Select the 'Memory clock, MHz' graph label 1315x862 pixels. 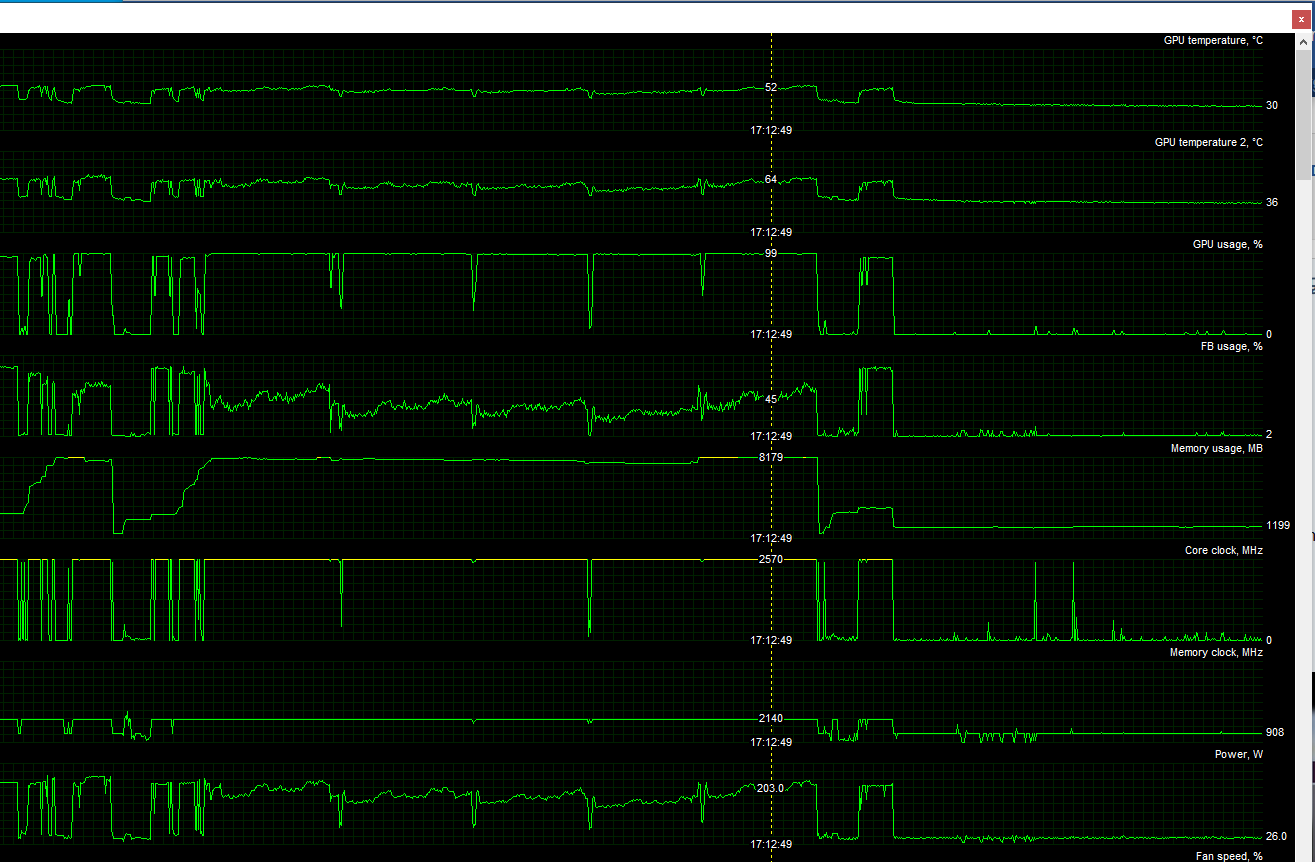pyautogui.click(x=1216, y=653)
